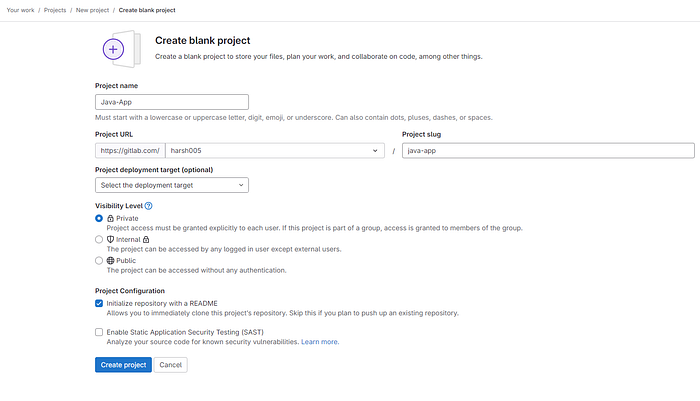Click the globe icon beside Public
This screenshot has width=700, height=401.
110,260
